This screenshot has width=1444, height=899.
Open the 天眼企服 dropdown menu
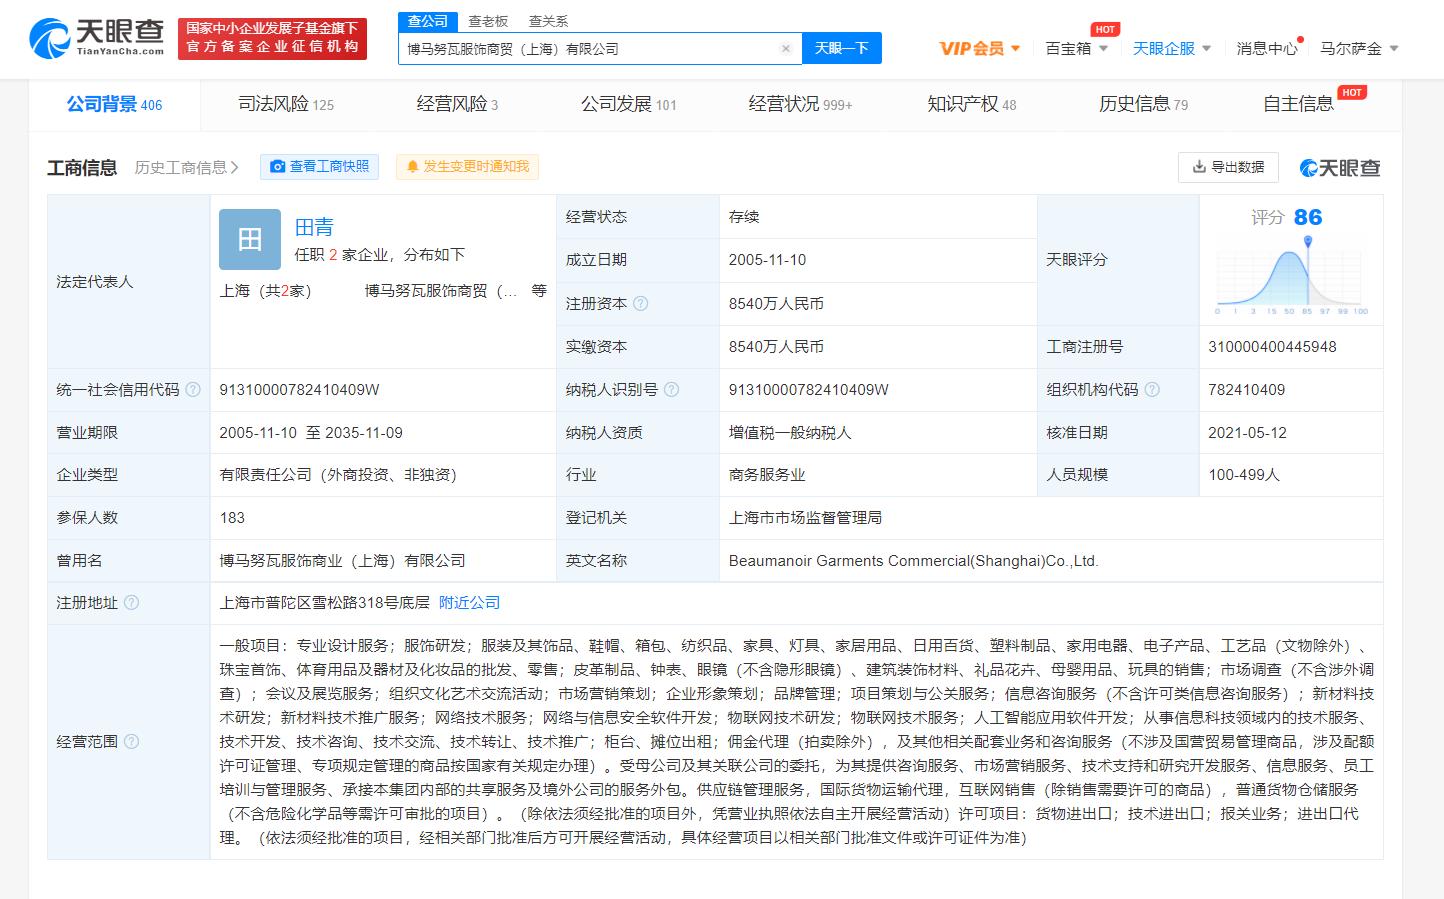[x=1171, y=48]
